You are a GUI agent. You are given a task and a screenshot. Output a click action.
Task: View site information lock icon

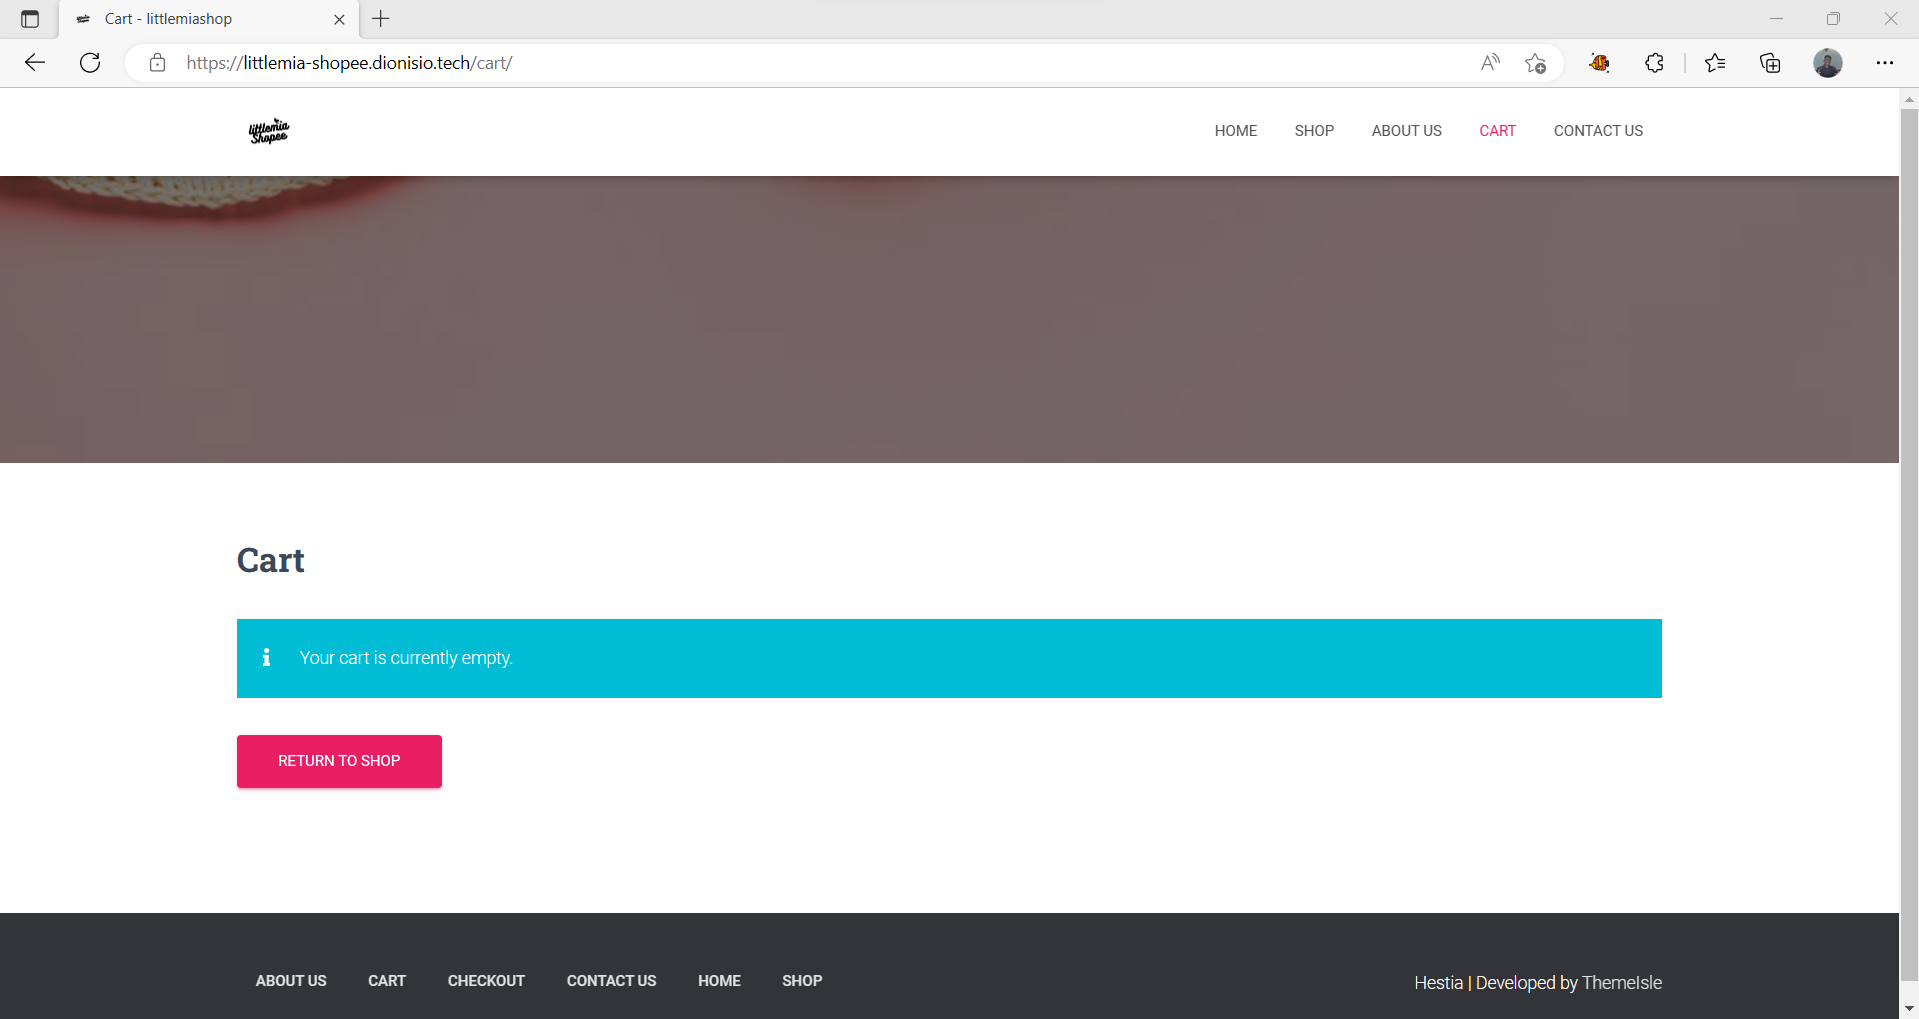point(157,63)
